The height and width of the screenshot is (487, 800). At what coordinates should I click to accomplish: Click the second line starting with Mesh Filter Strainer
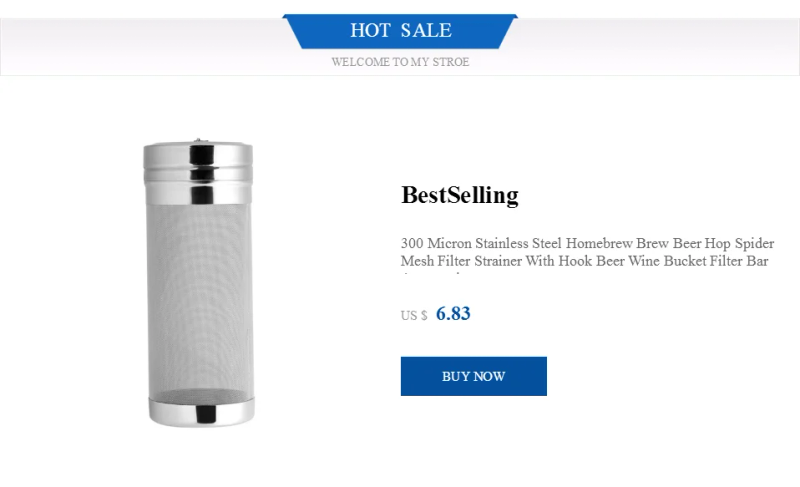[584, 261]
